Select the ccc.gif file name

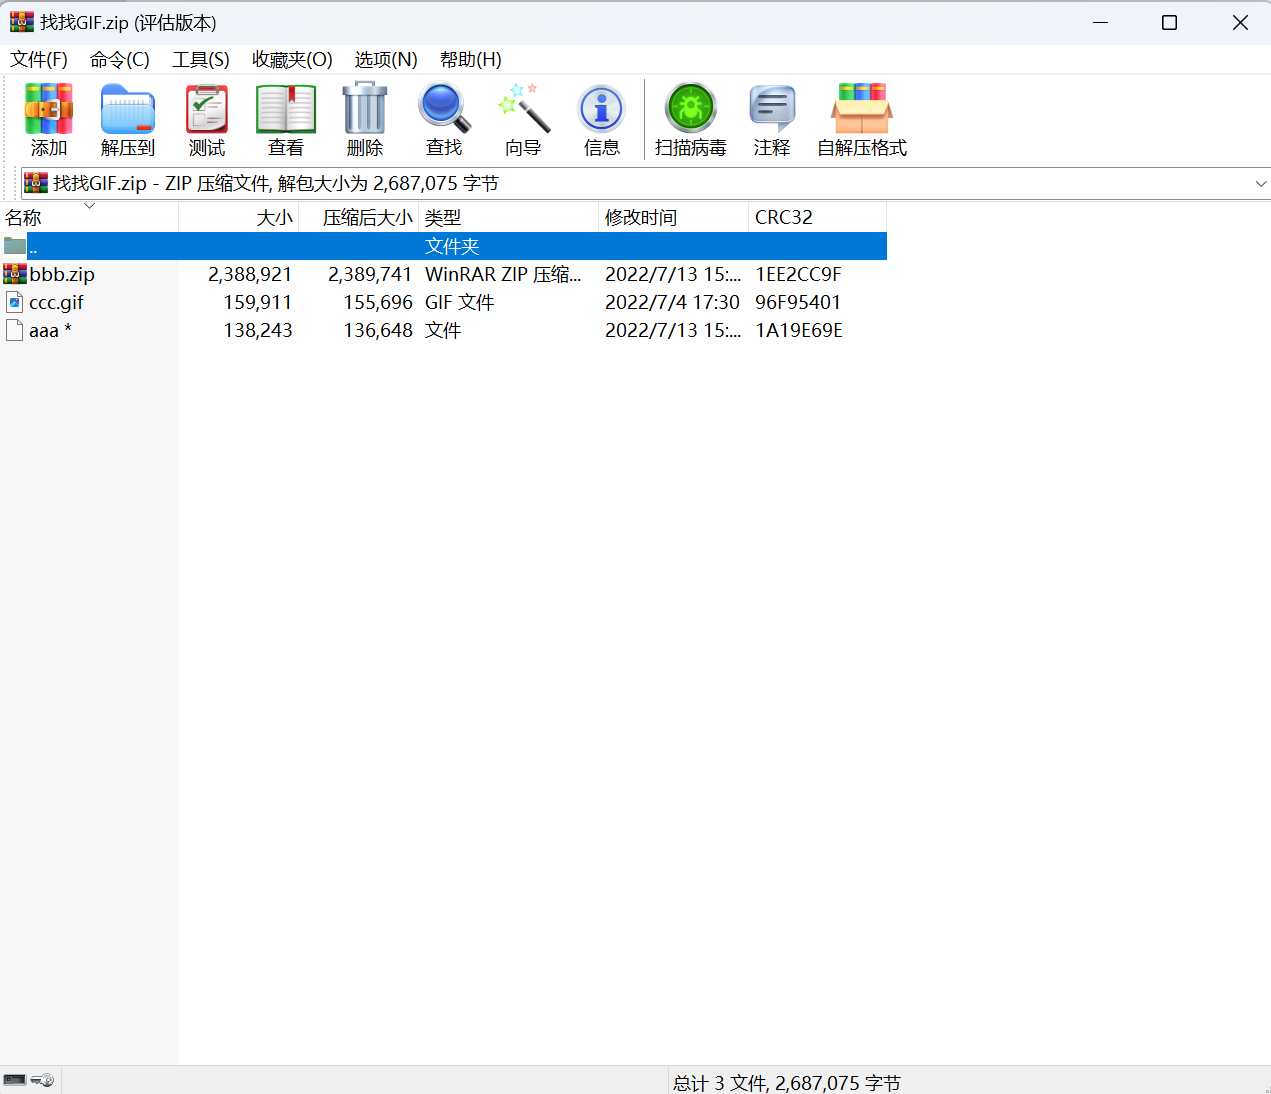(57, 302)
